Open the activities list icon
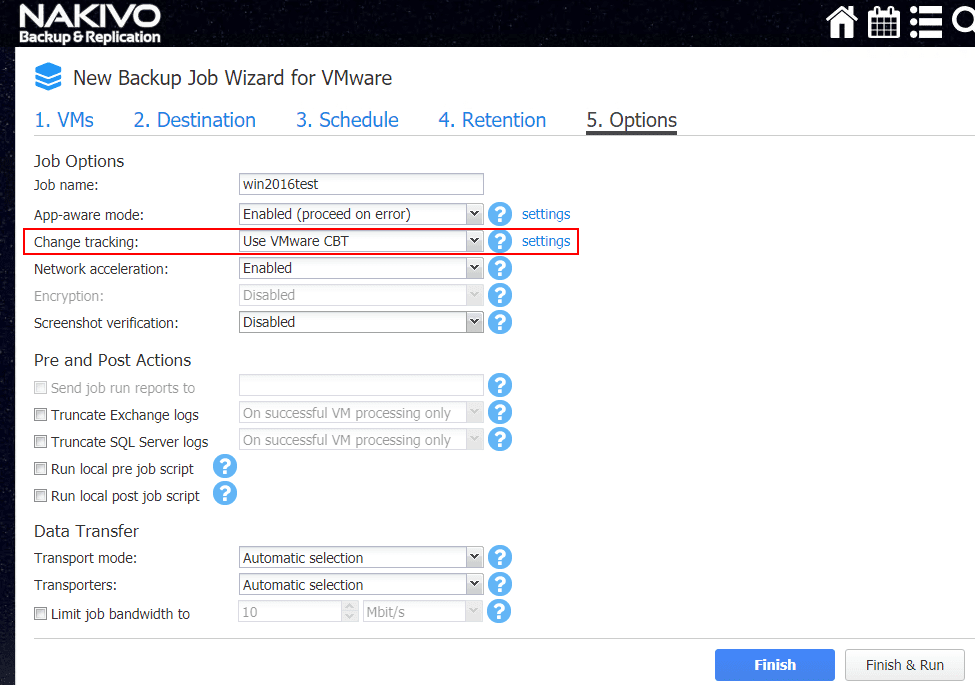This screenshot has height=685, width=975. [926, 22]
